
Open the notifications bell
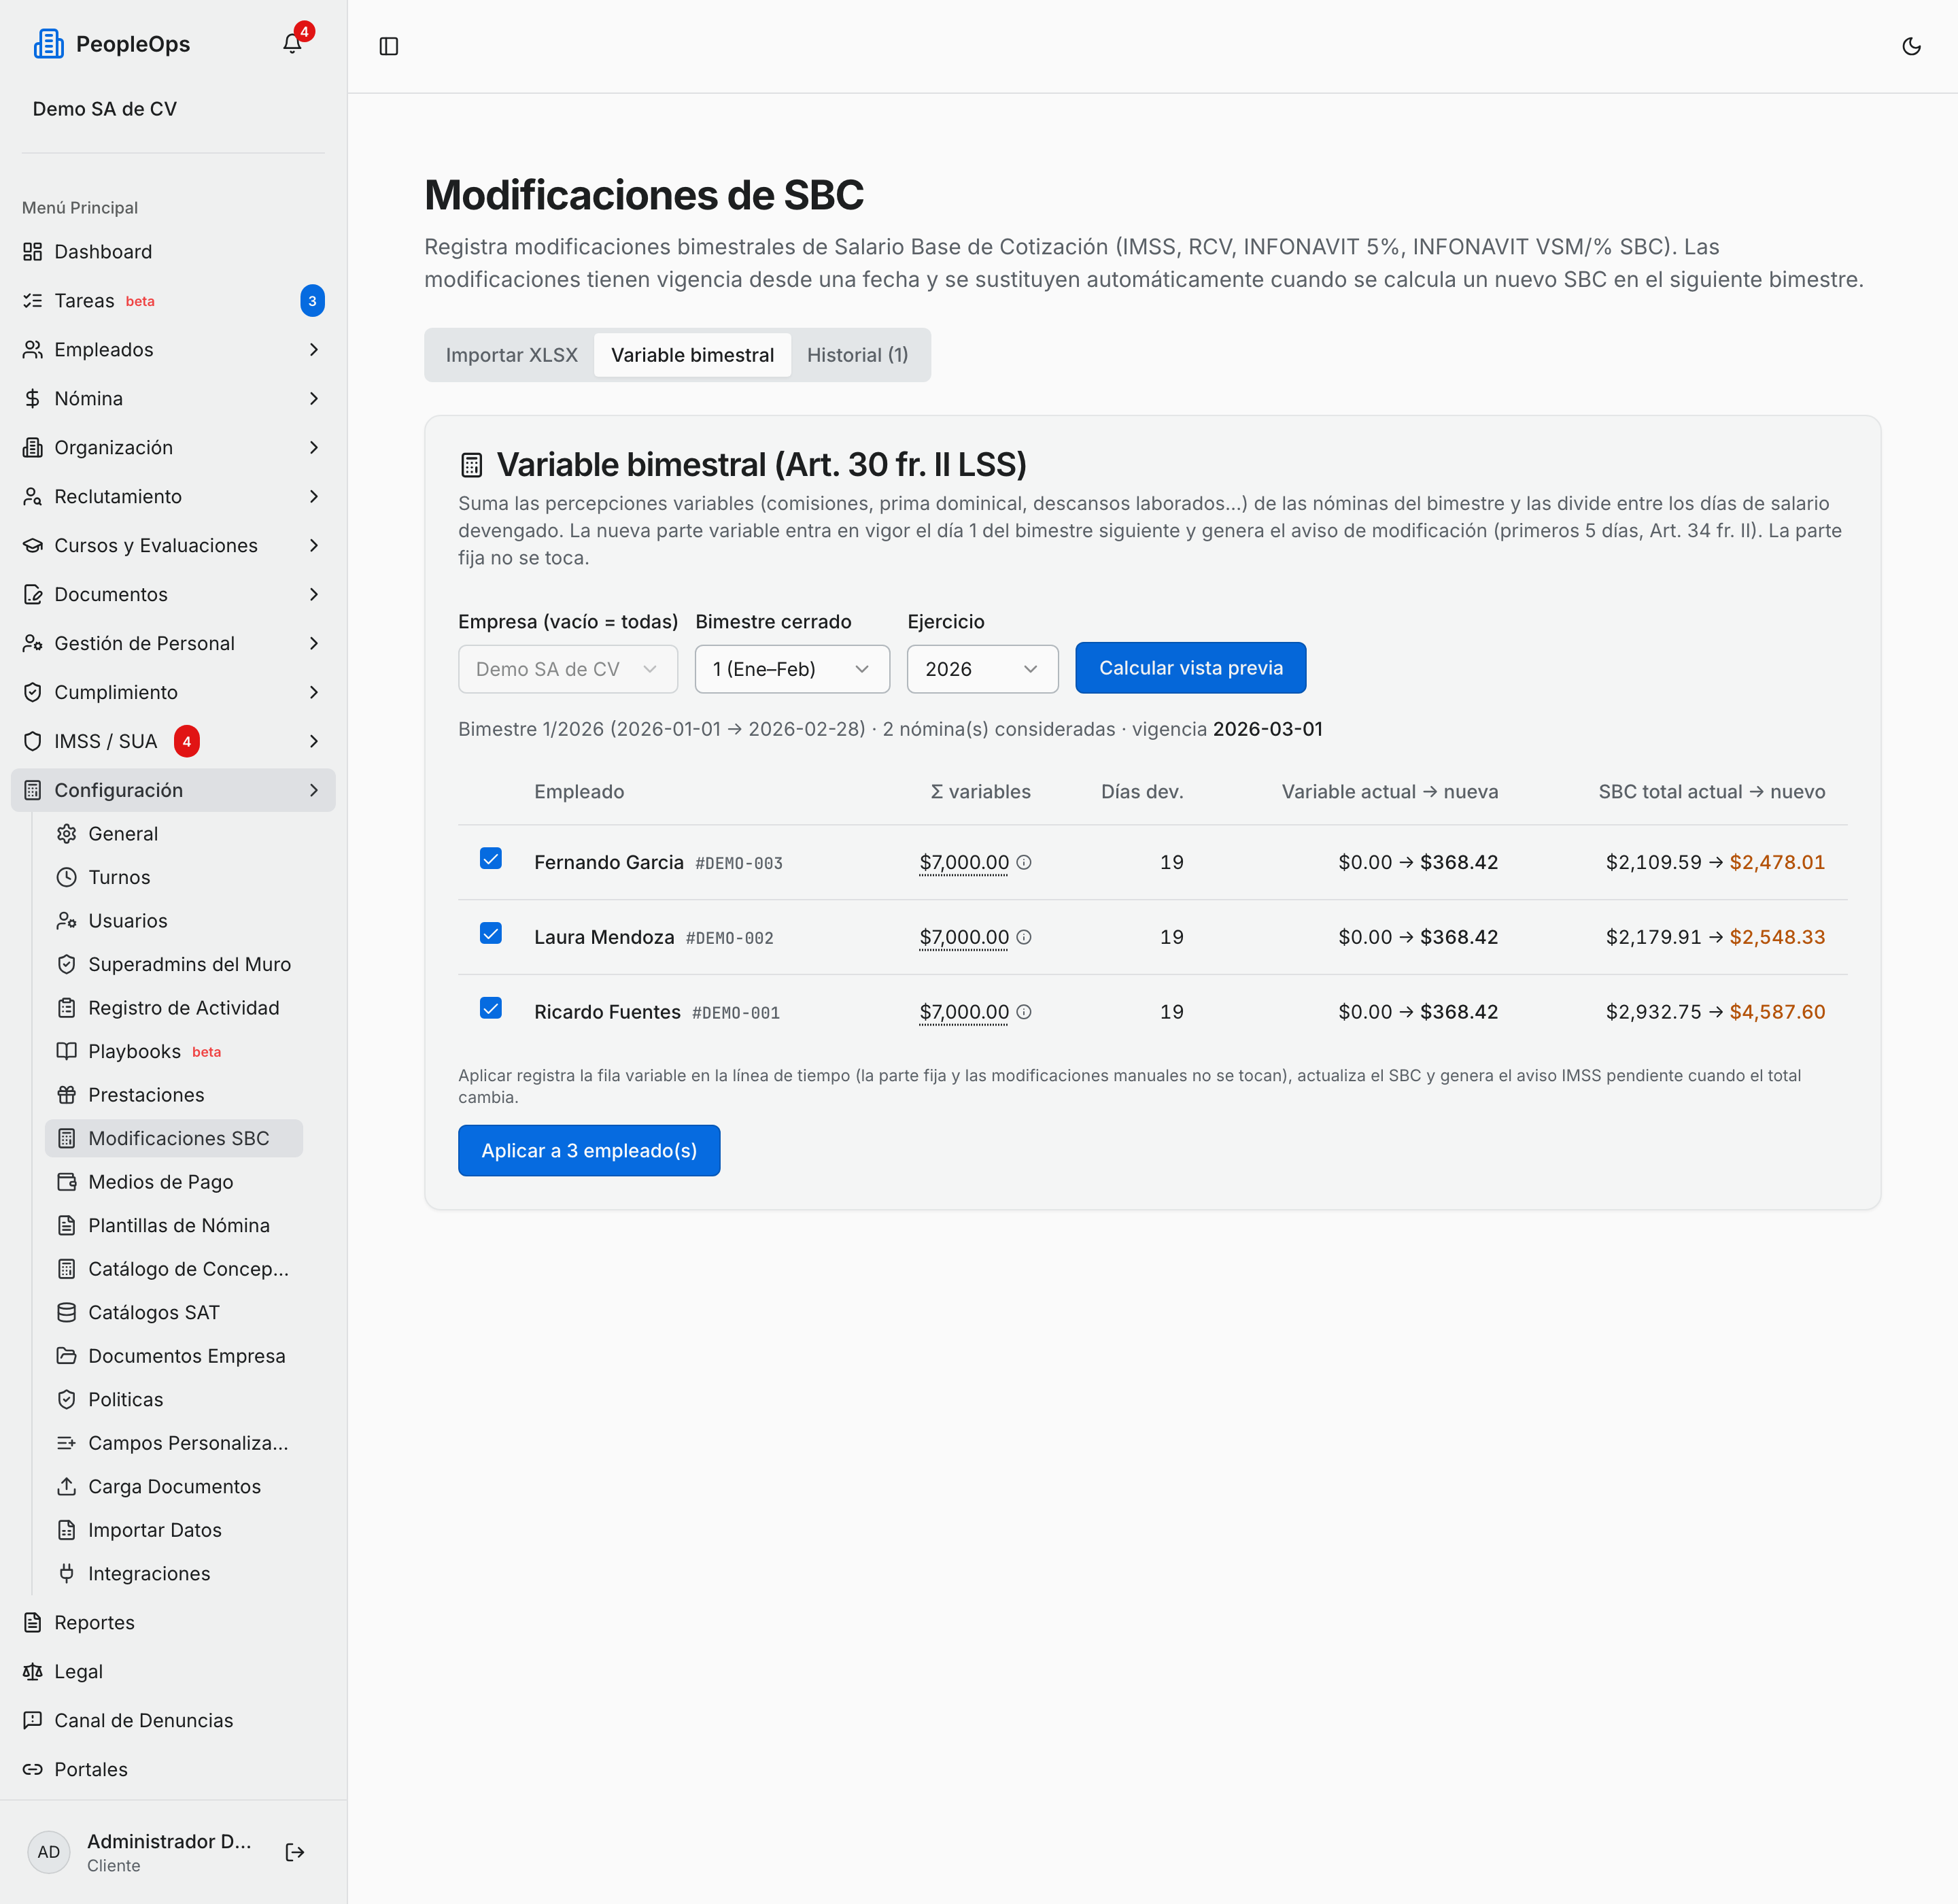coord(292,44)
